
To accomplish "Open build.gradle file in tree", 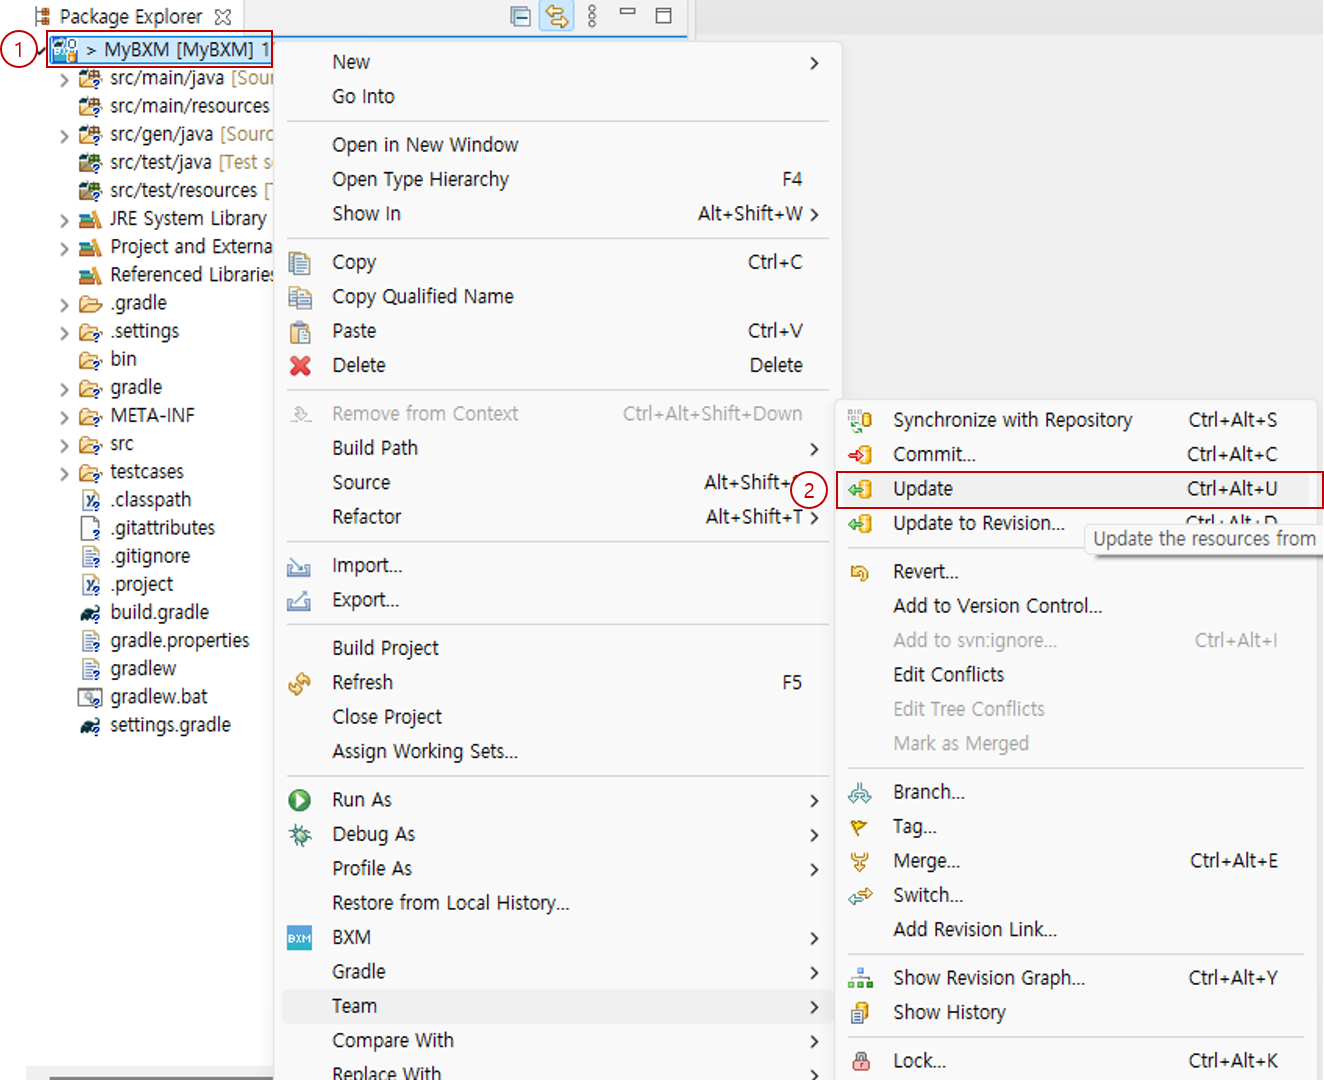I will pos(159,612).
